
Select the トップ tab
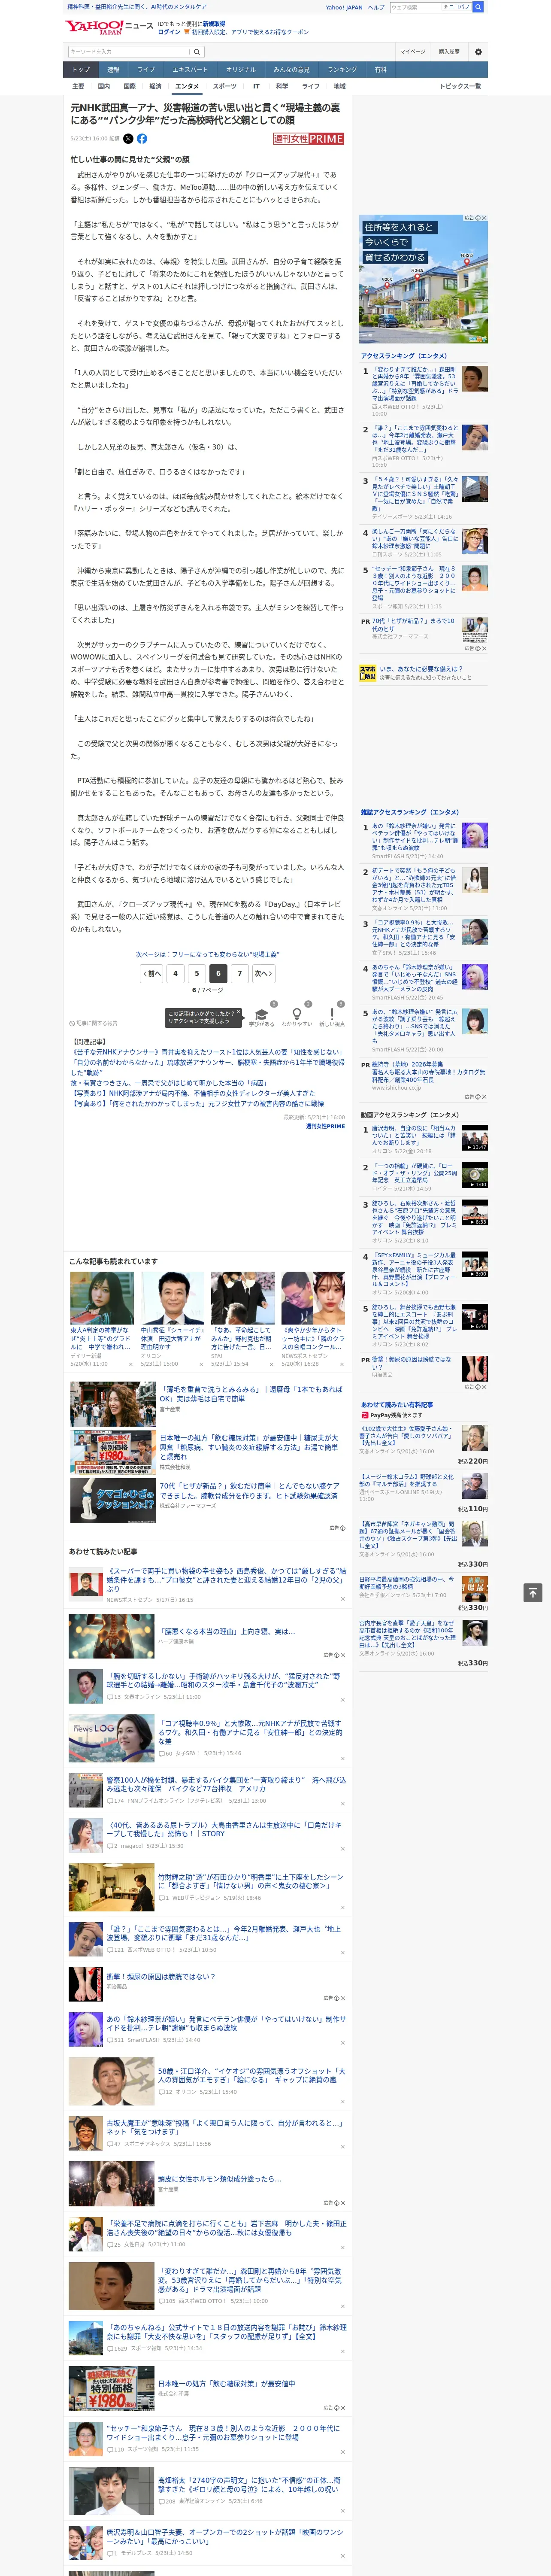pos(81,70)
